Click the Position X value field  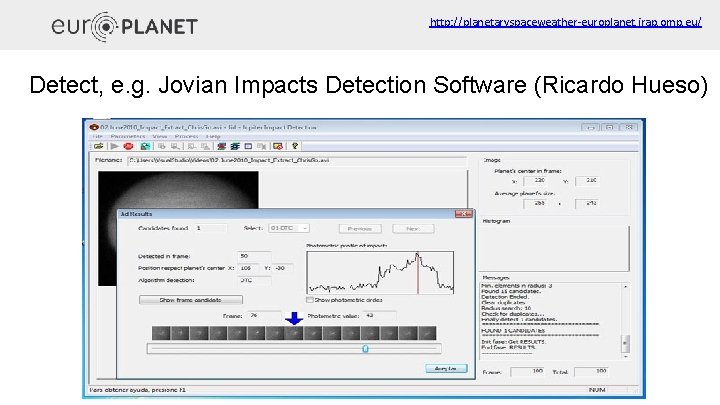248,268
